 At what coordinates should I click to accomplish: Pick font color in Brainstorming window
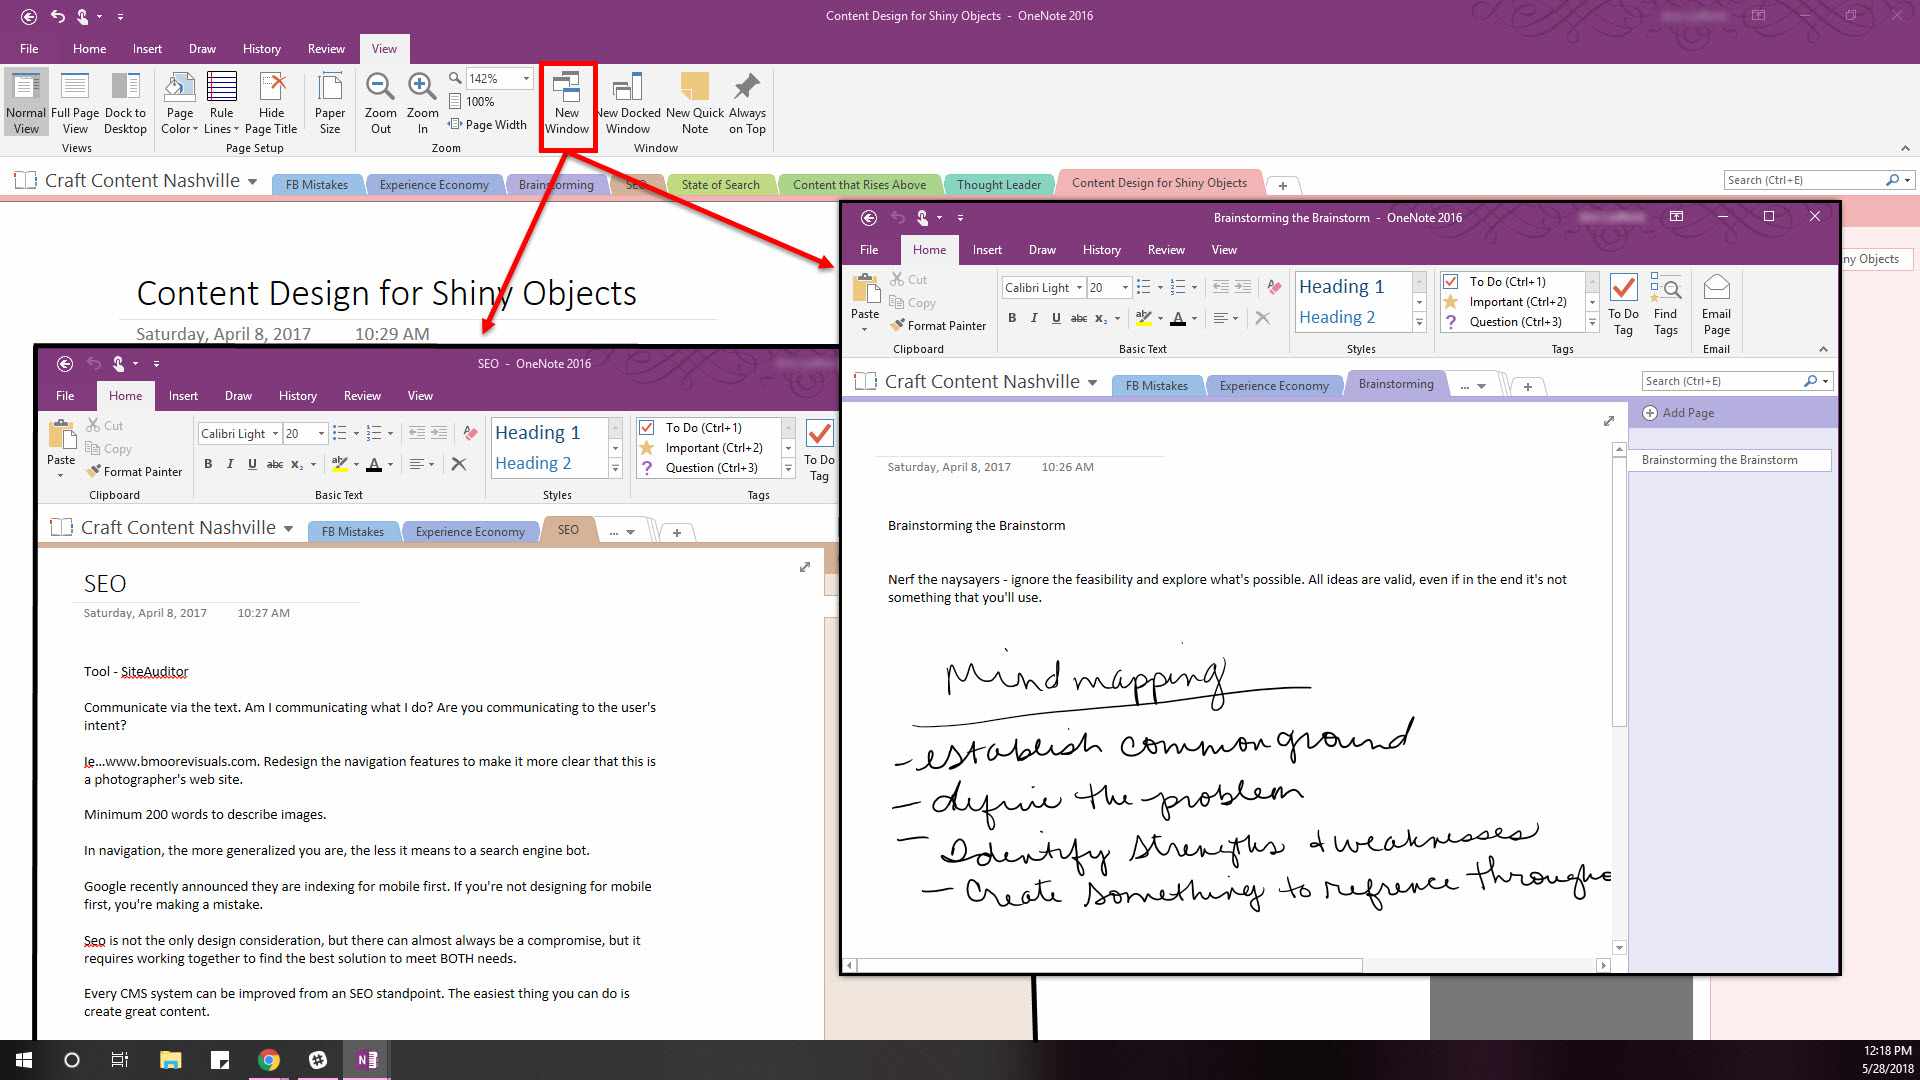1178,318
